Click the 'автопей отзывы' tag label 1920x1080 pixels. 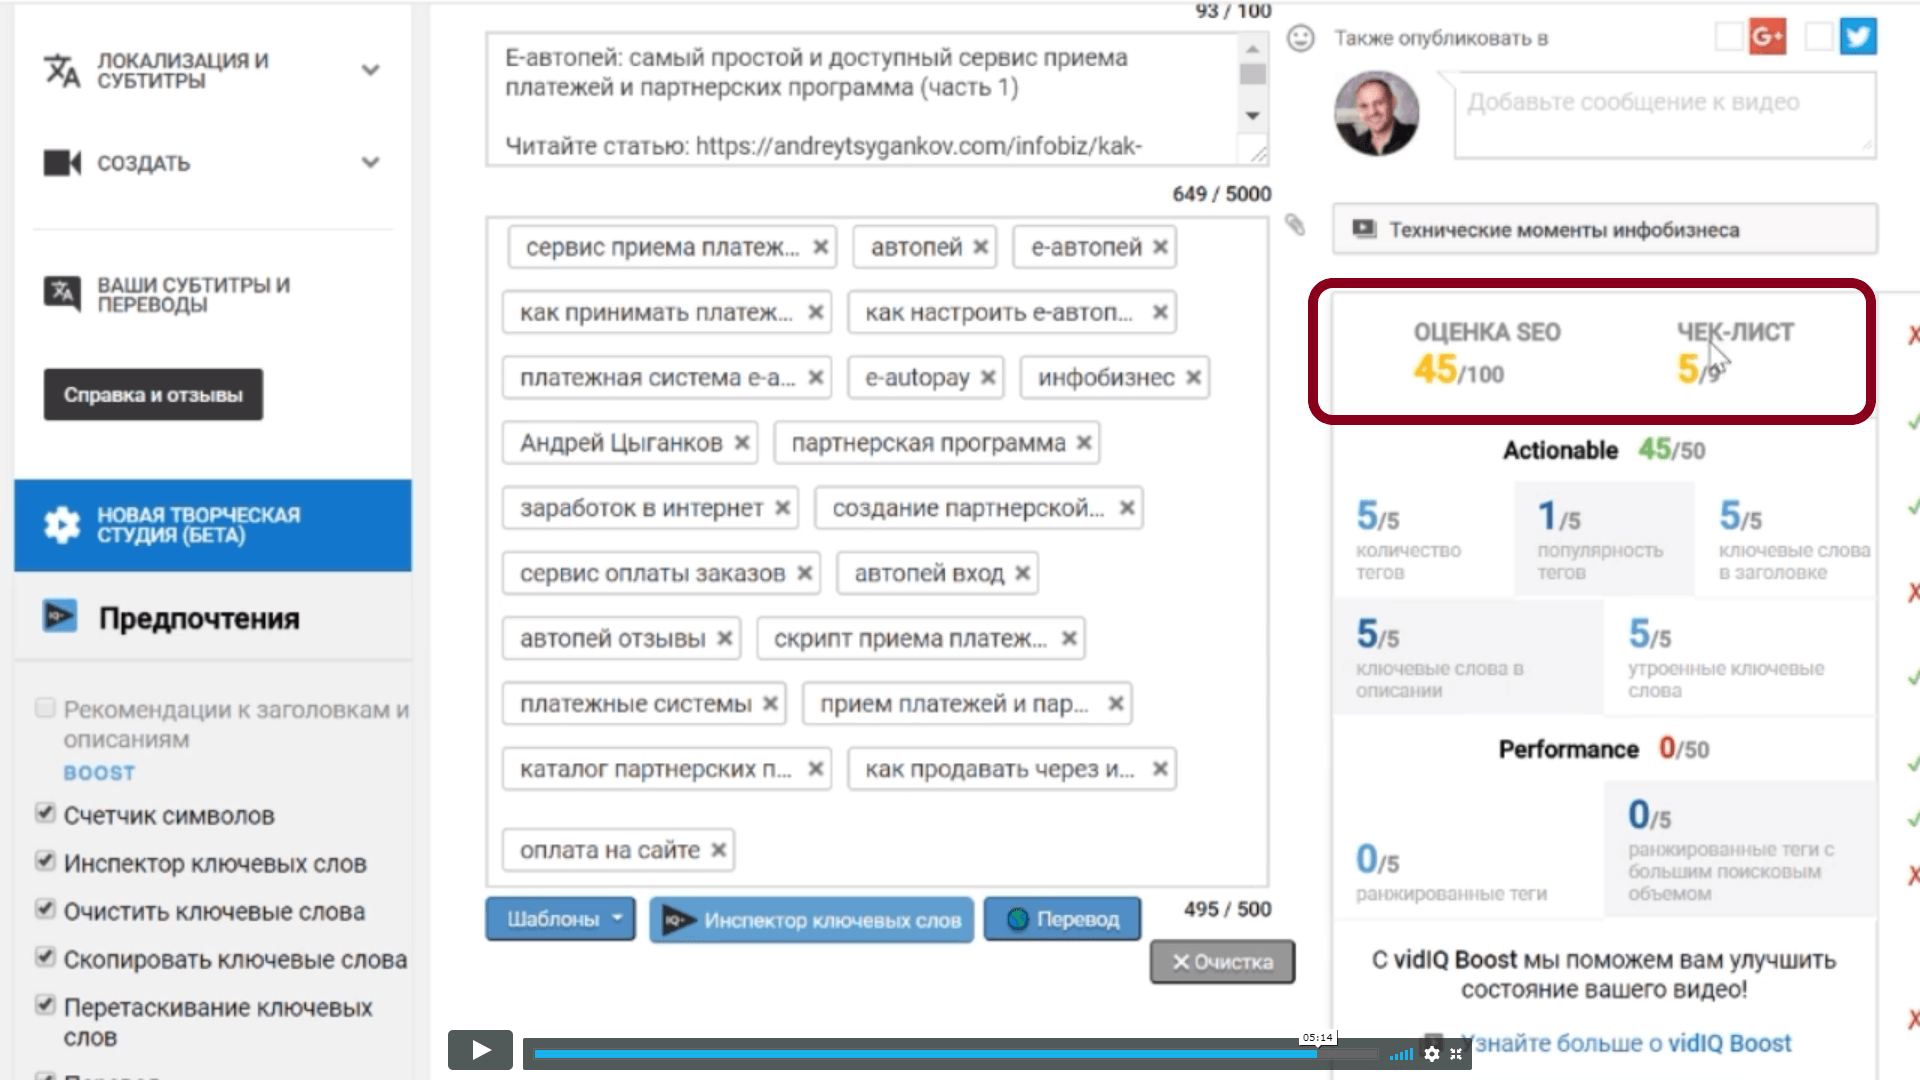(612, 638)
